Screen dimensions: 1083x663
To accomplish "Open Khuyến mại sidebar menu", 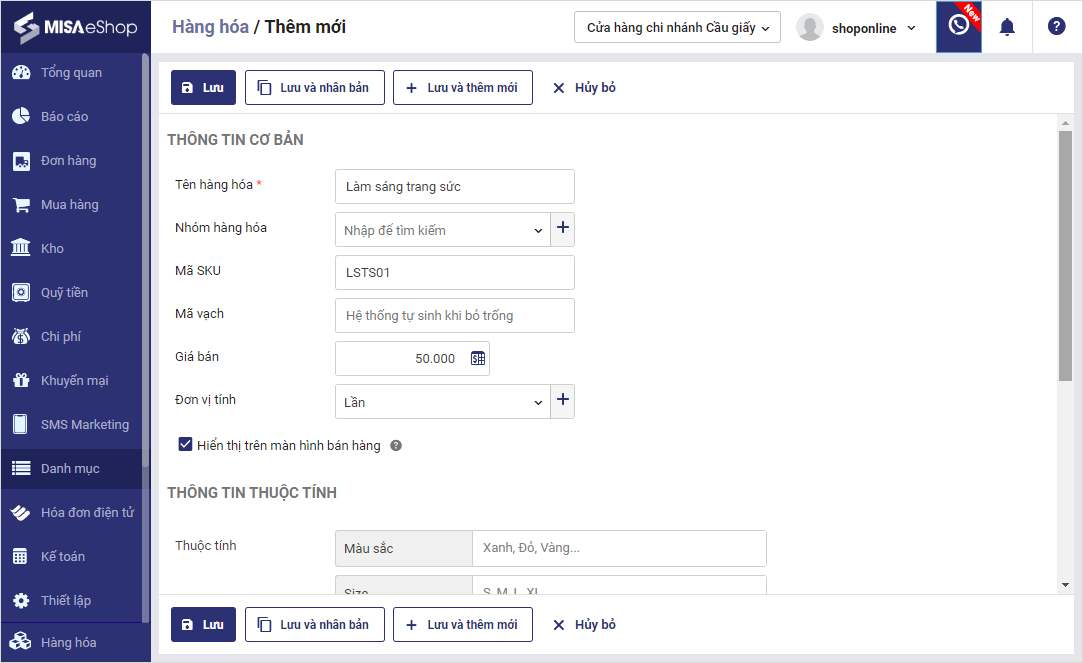I will click(x=74, y=381).
